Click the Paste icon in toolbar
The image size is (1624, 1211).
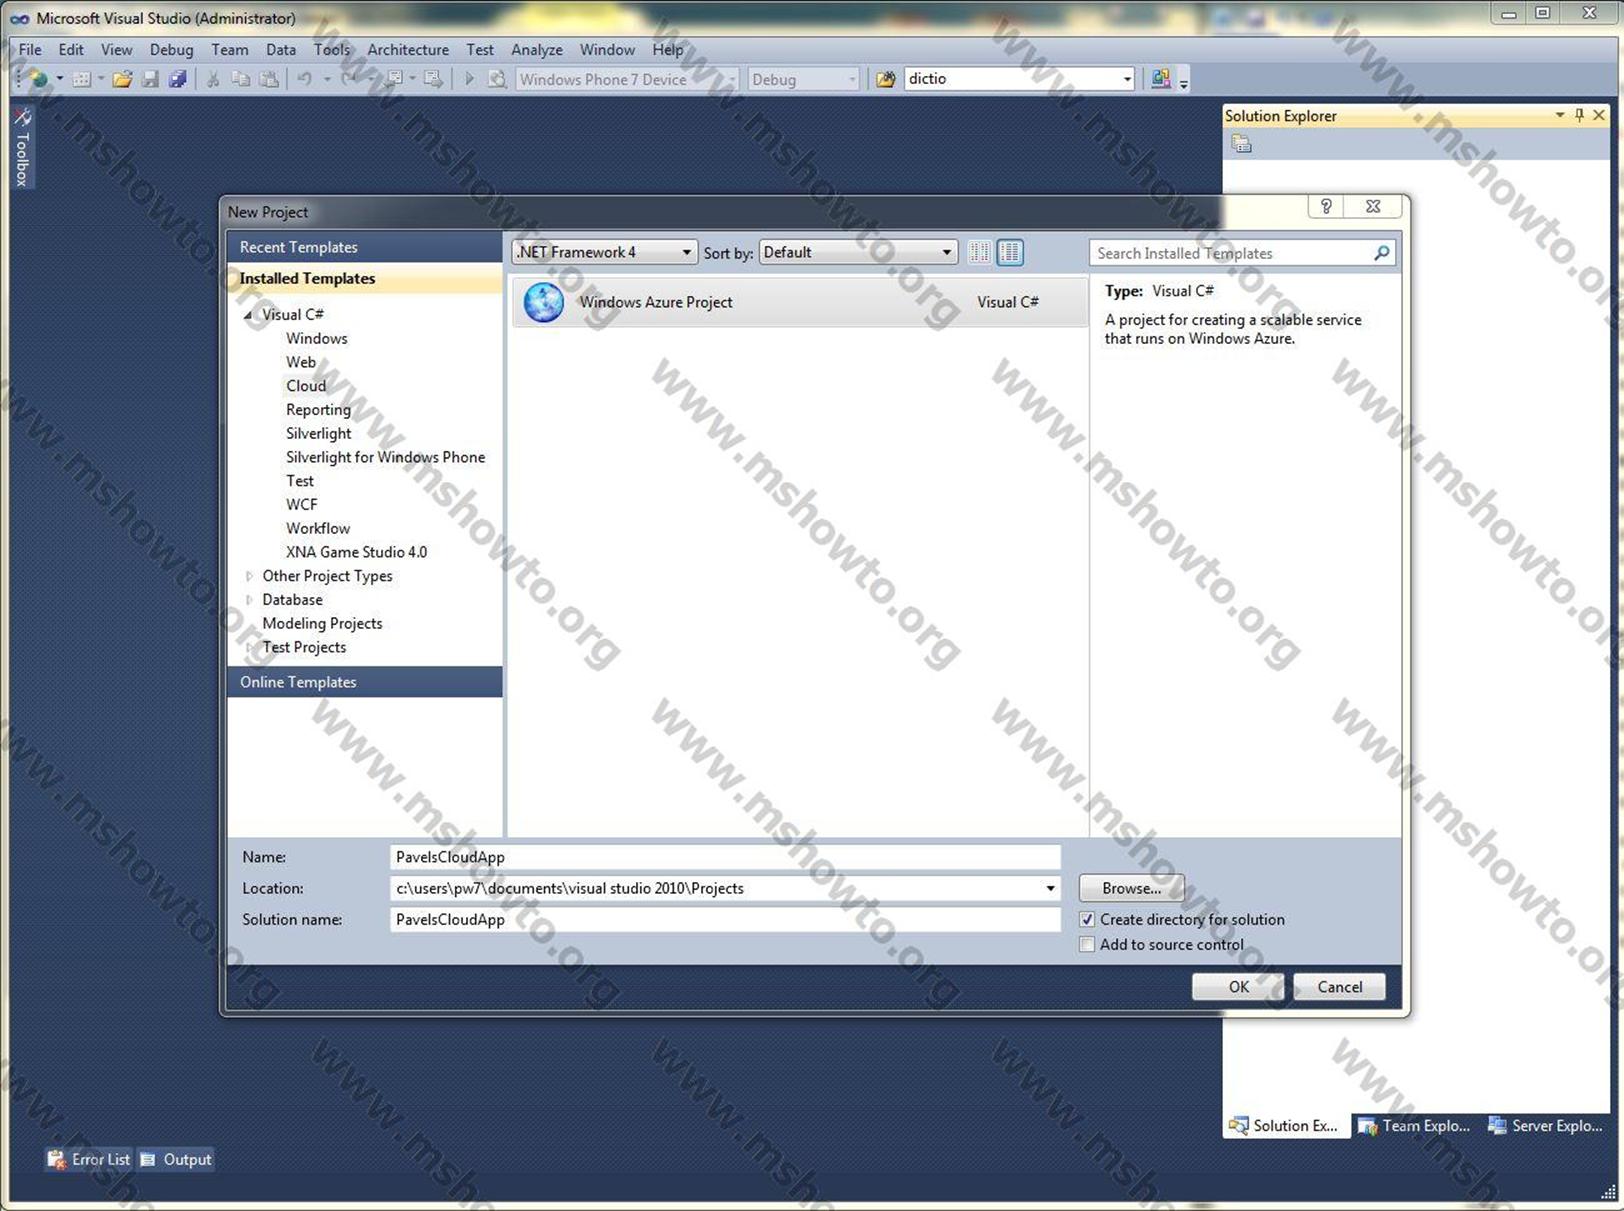(x=269, y=79)
